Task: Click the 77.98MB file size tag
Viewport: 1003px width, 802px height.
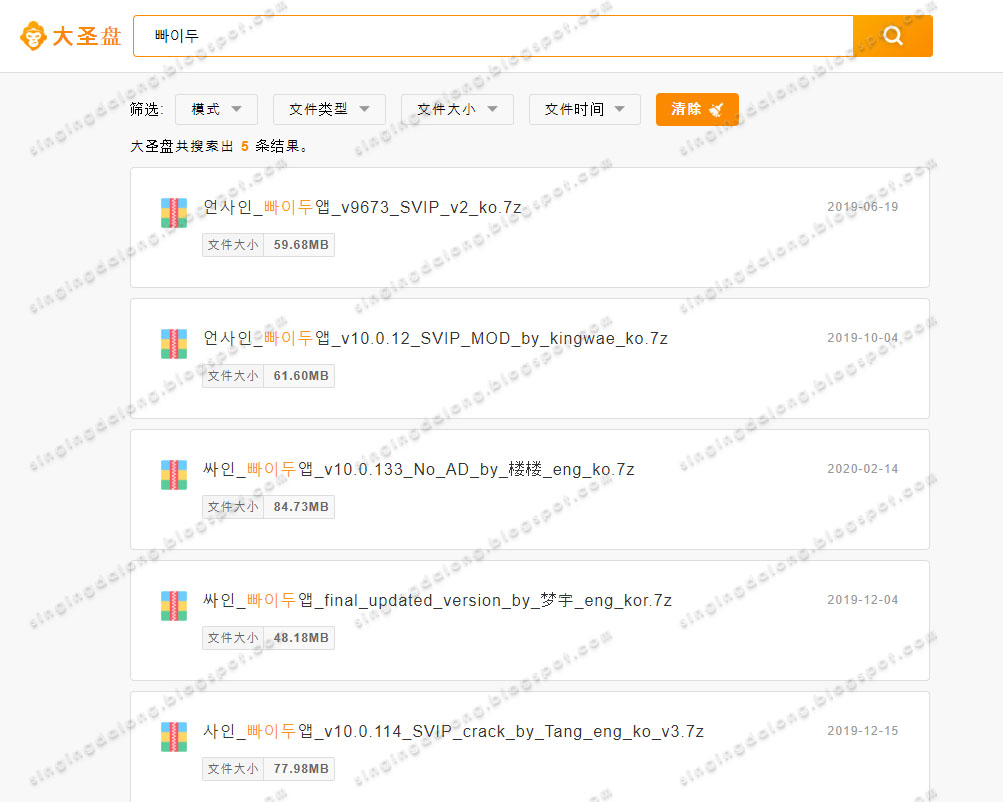Action: (x=269, y=769)
